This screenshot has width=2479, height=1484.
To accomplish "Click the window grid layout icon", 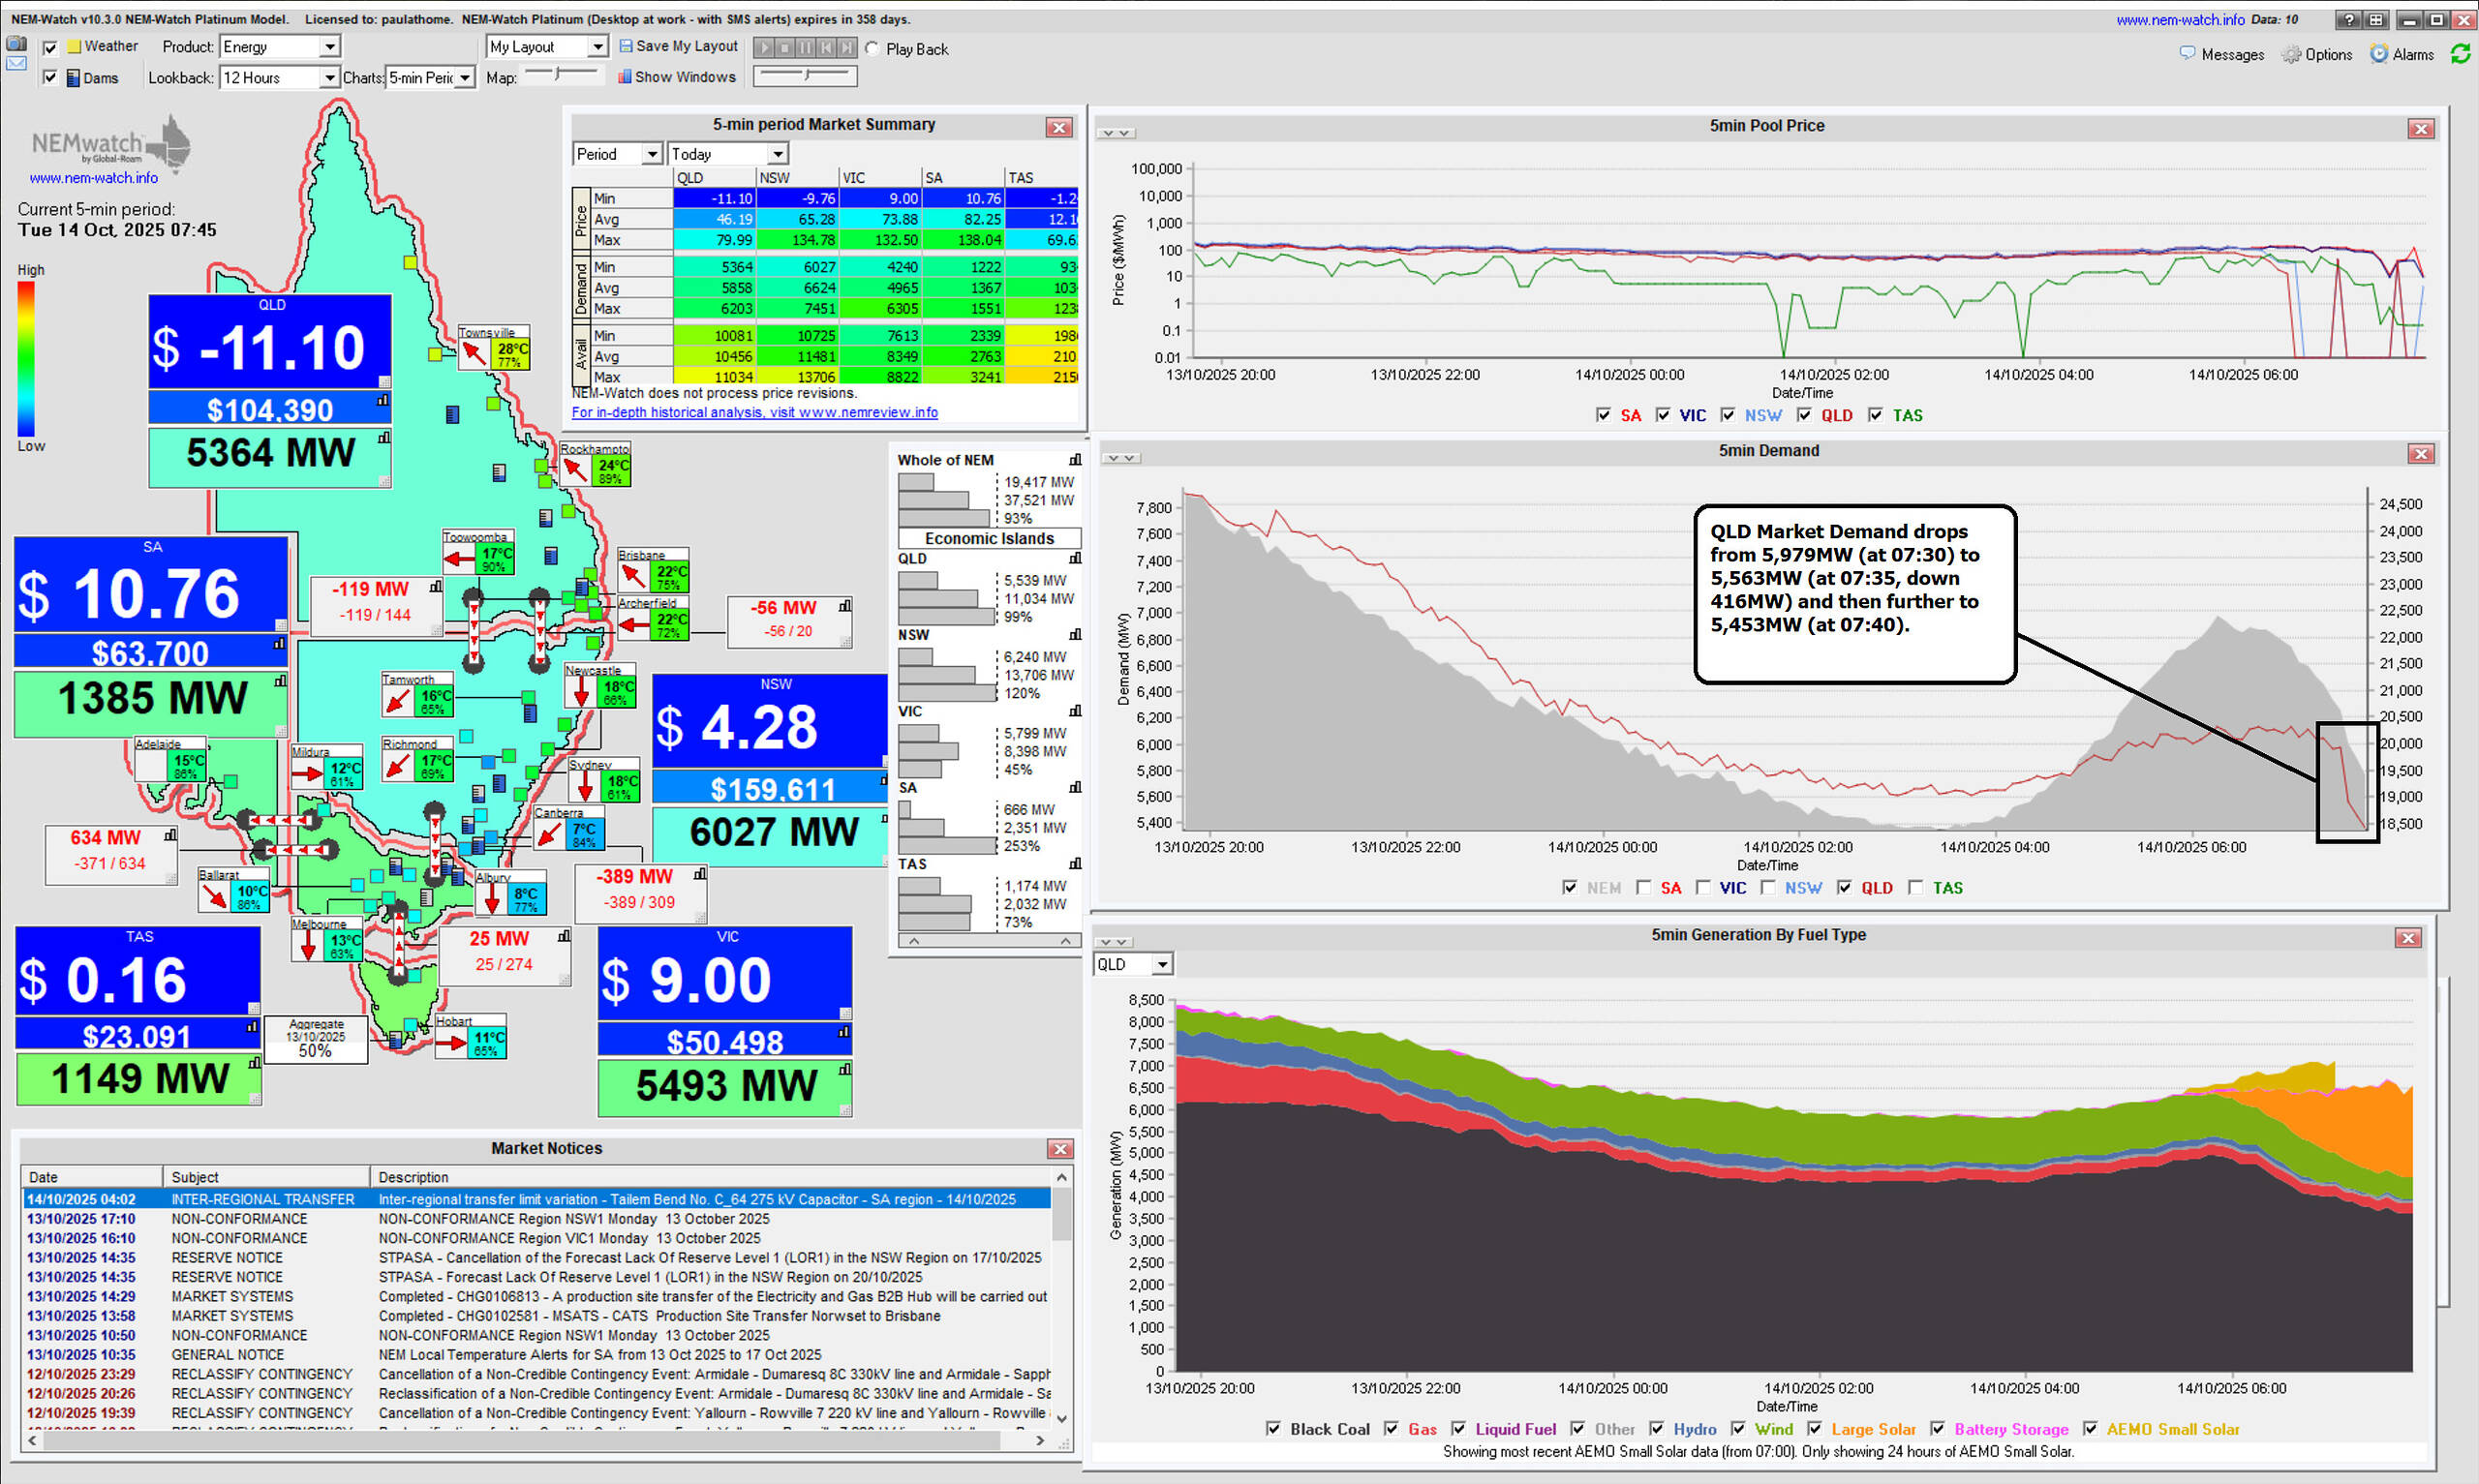I will (x=2376, y=19).
